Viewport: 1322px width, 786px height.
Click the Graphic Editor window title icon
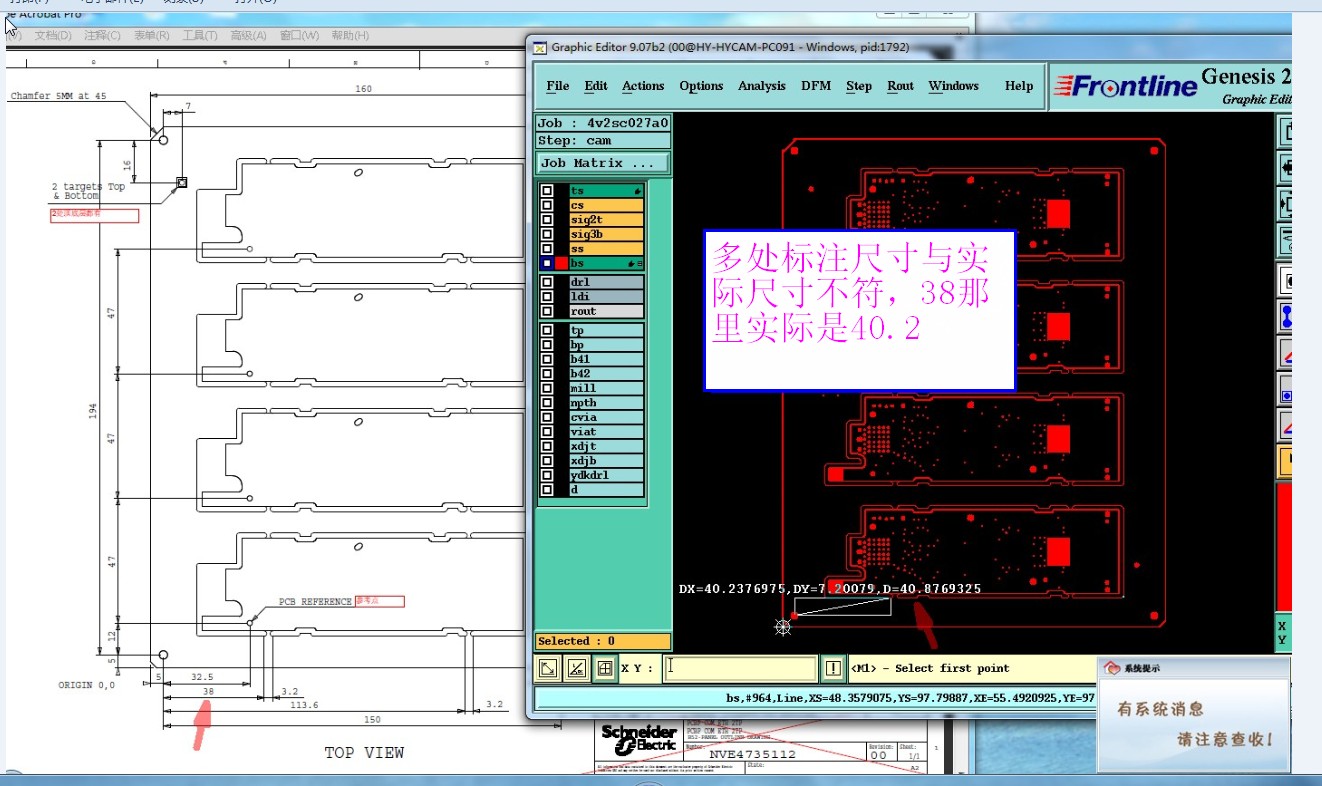tap(540, 47)
